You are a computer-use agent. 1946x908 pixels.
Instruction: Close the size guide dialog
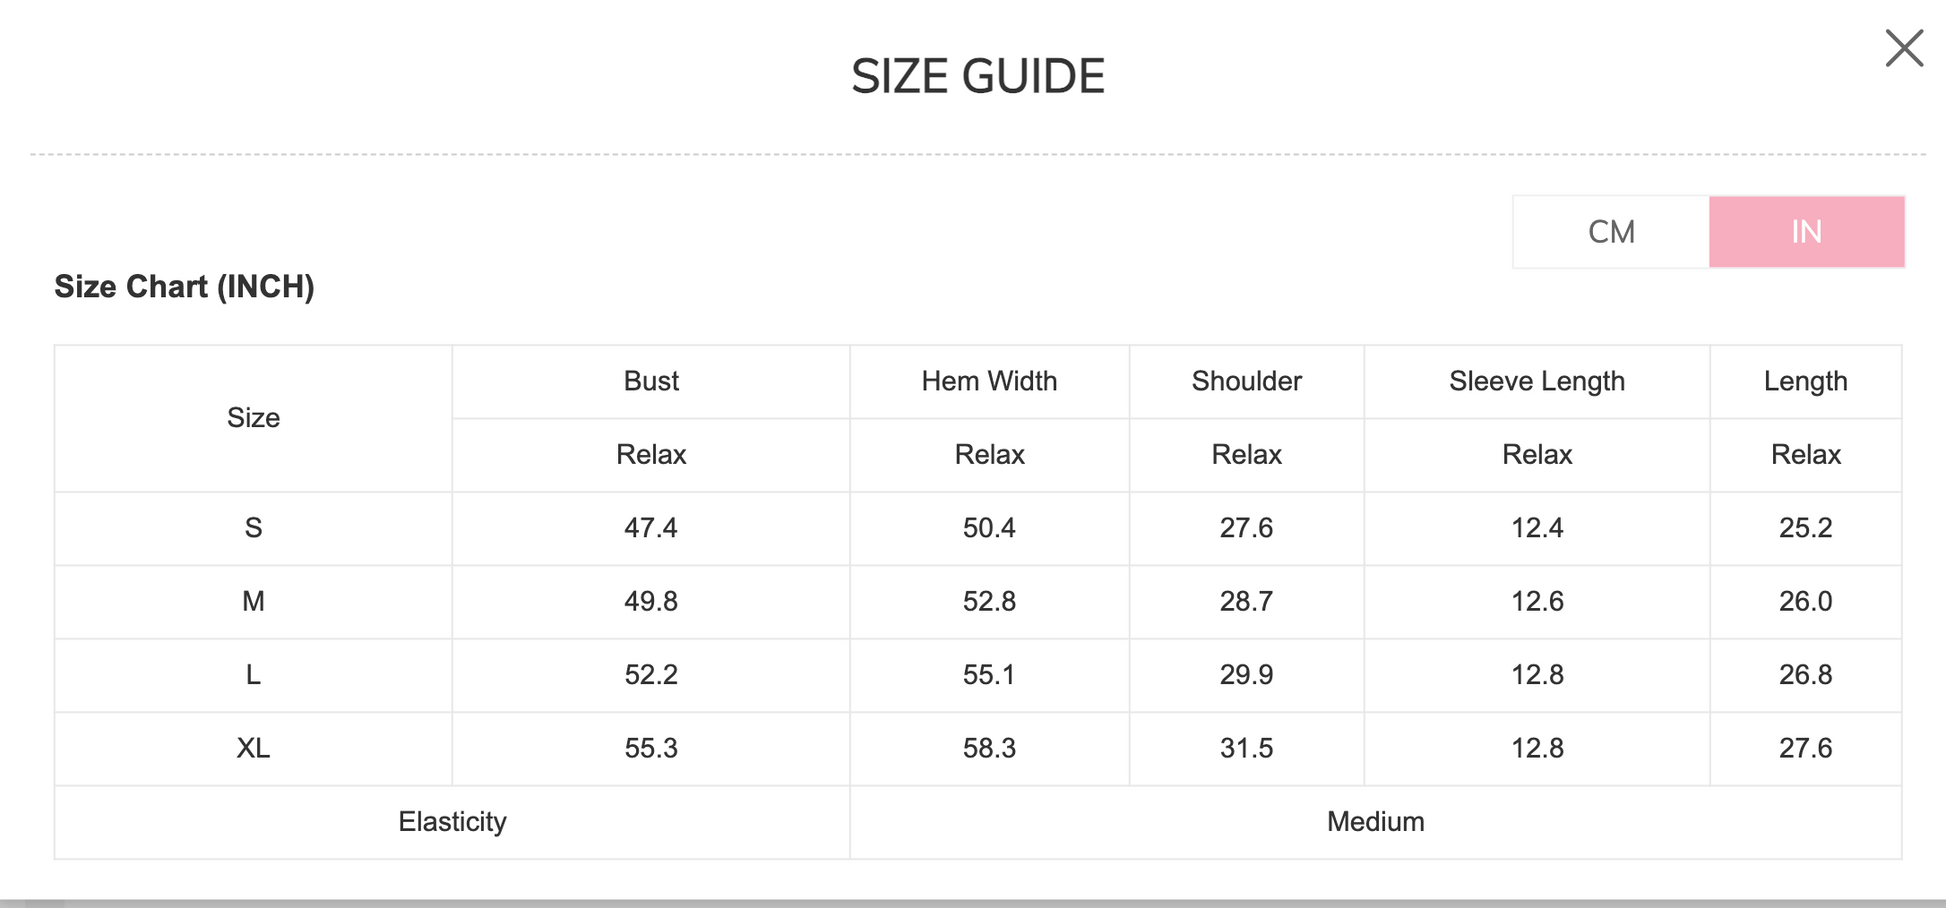pos(1903,48)
